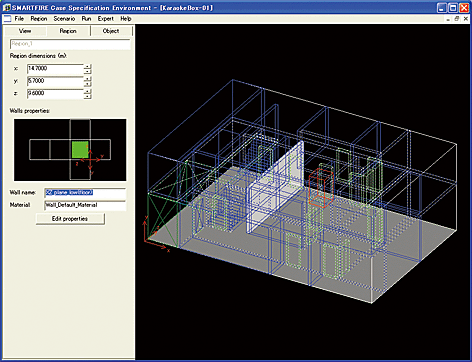
Task: Select the rightmost wall face in diagram
Action: (101, 150)
